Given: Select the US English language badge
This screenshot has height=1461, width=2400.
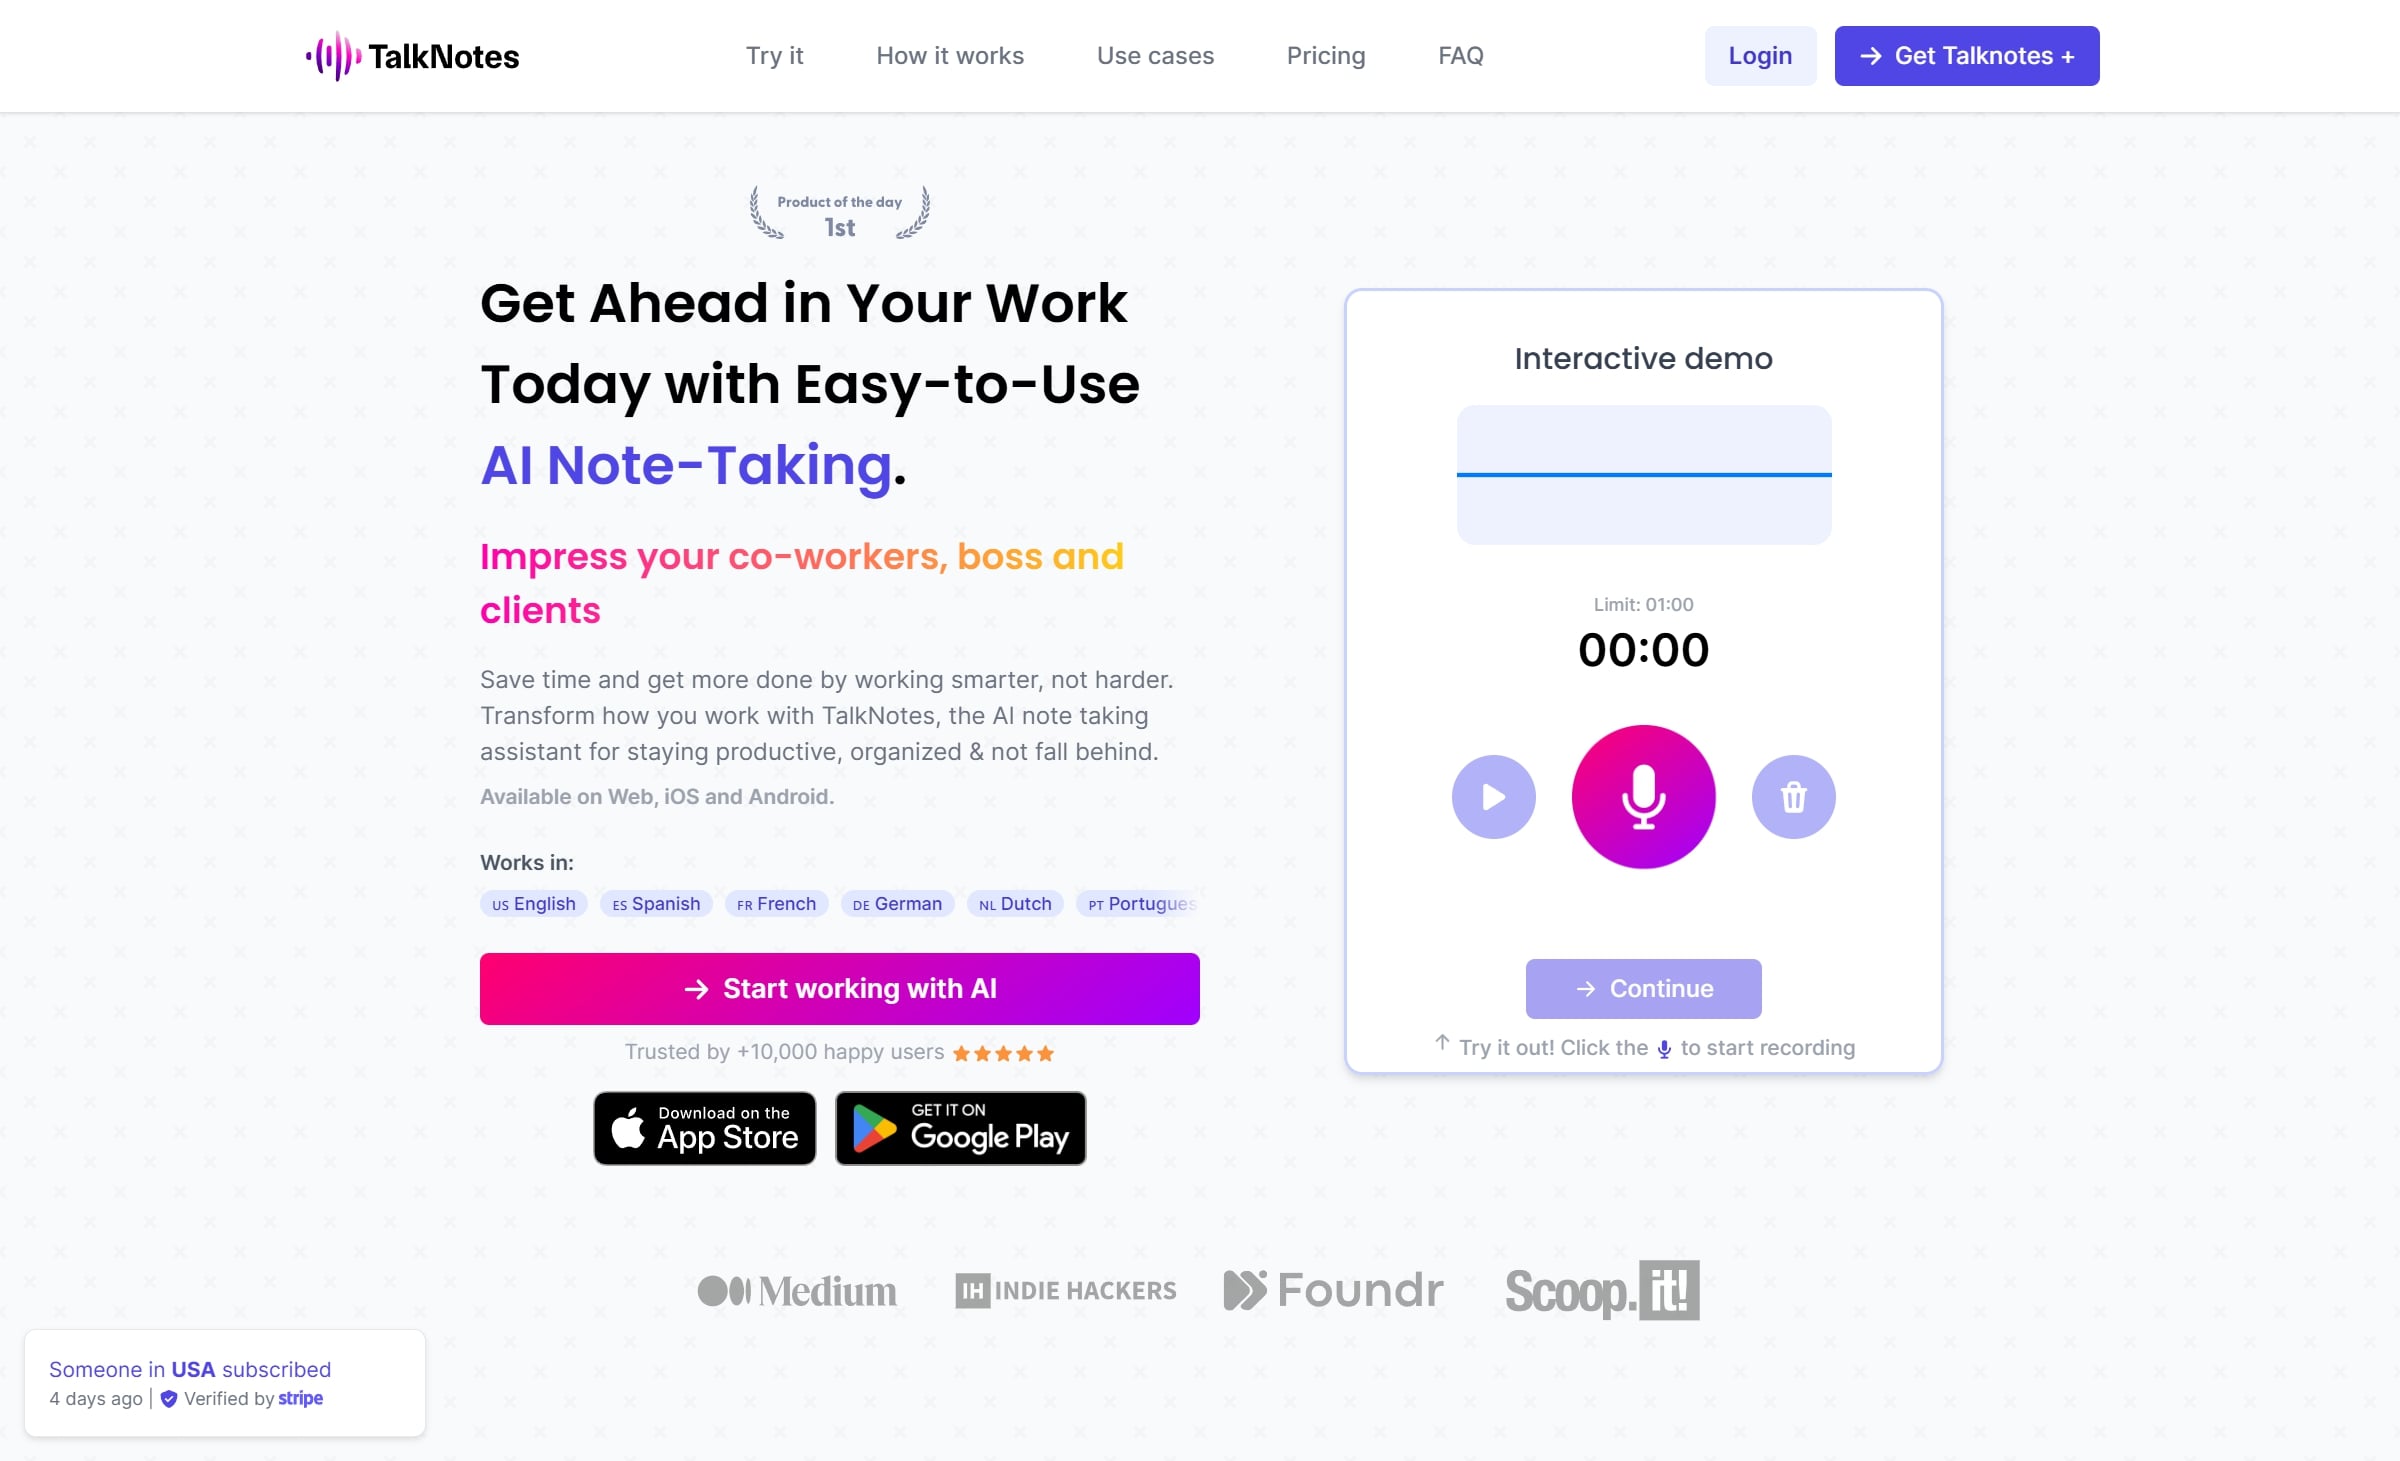Looking at the screenshot, I should pyautogui.click(x=533, y=904).
